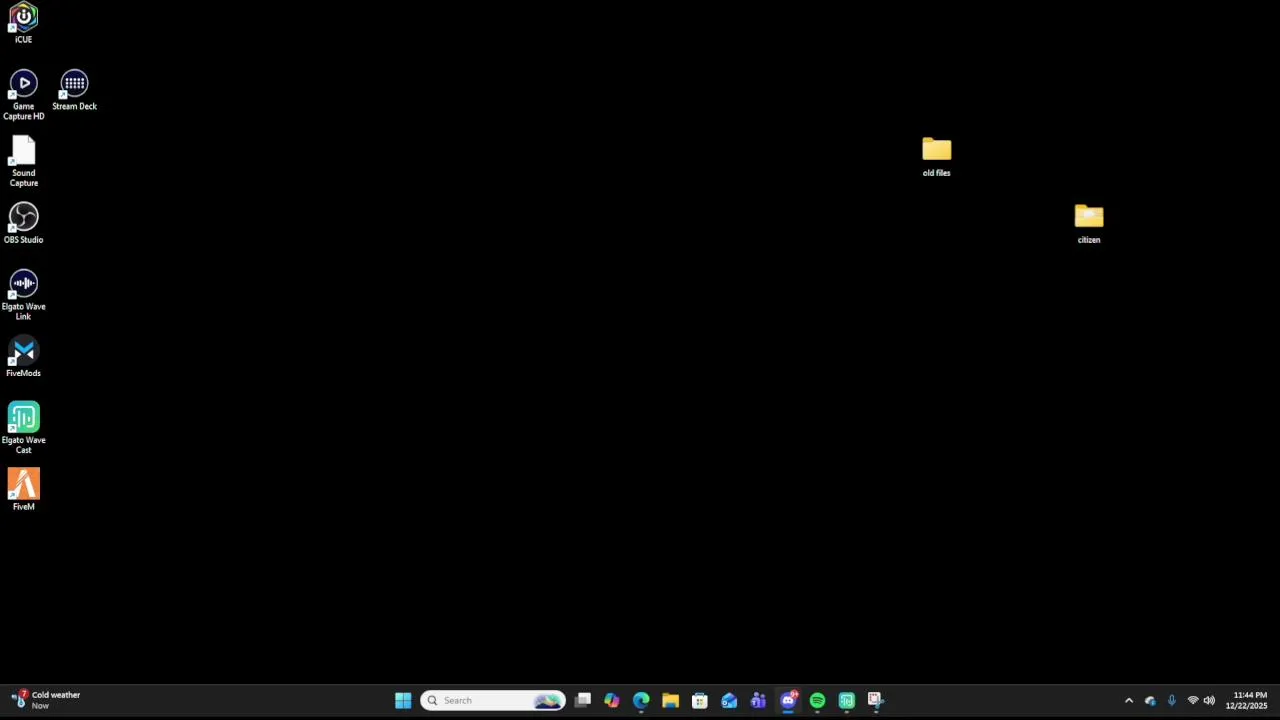The height and width of the screenshot is (720, 1280).
Task: Select the iCUE desktop shortcut
Action: [x=23, y=23]
